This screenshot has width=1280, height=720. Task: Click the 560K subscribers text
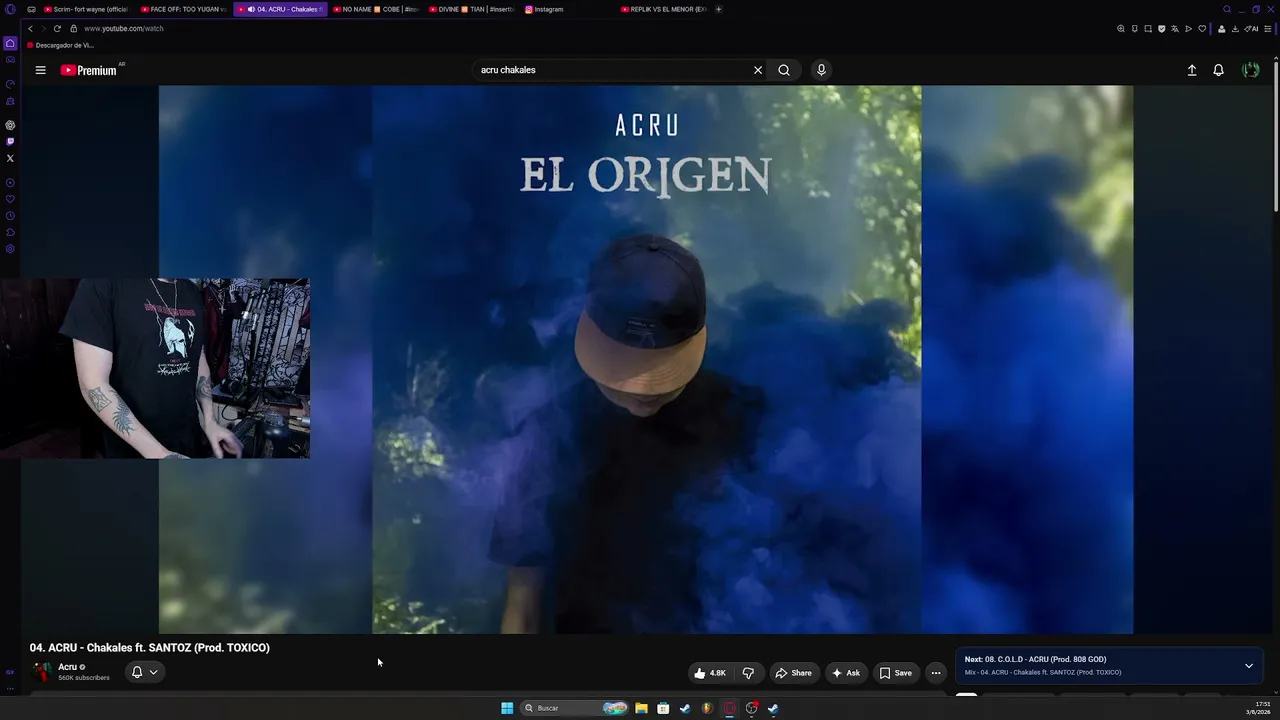click(x=84, y=678)
